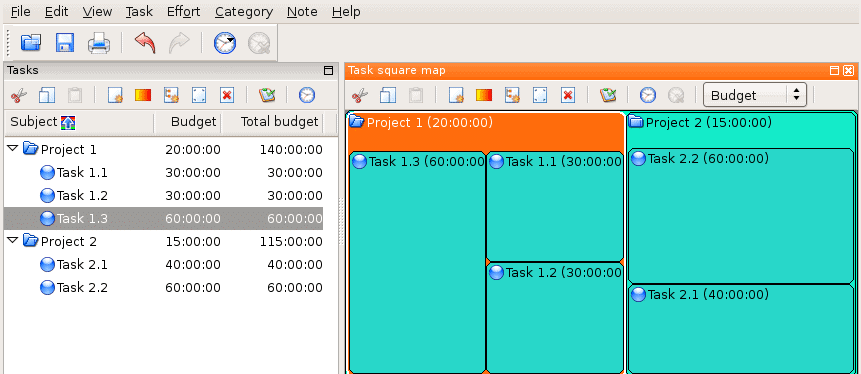Click Edit task icon in Tasks panel
Image resolution: width=861 pixels, height=374 pixels.
pos(199,96)
